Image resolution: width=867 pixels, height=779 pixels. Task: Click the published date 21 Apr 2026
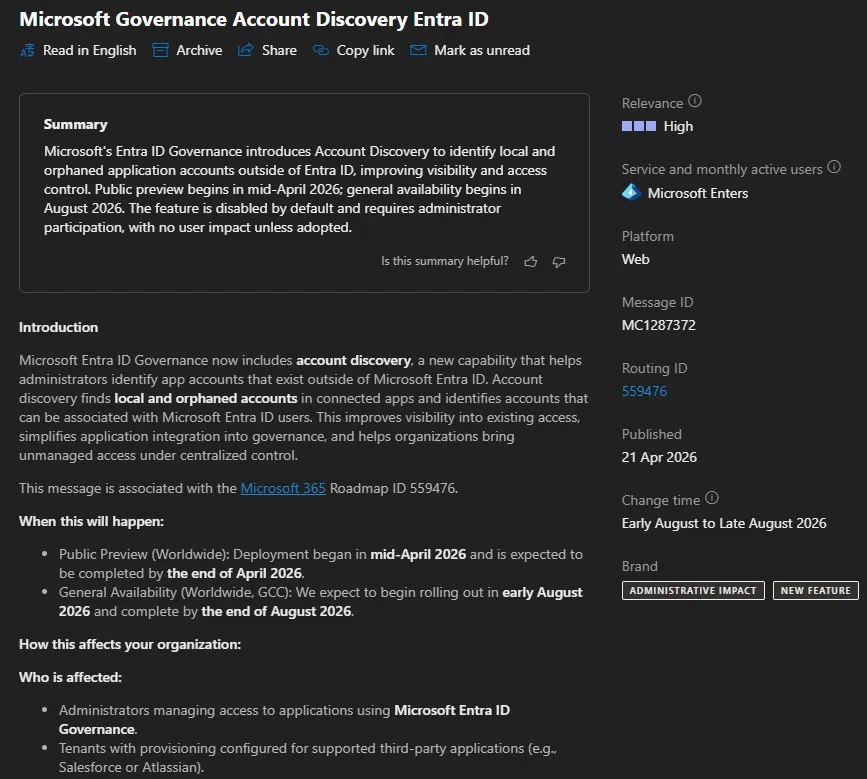(659, 457)
